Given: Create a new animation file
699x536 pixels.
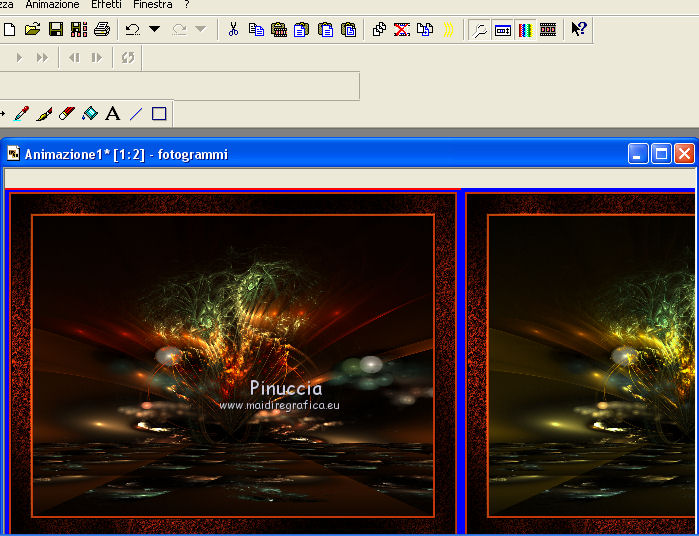Looking at the screenshot, I should coord(9,29).
